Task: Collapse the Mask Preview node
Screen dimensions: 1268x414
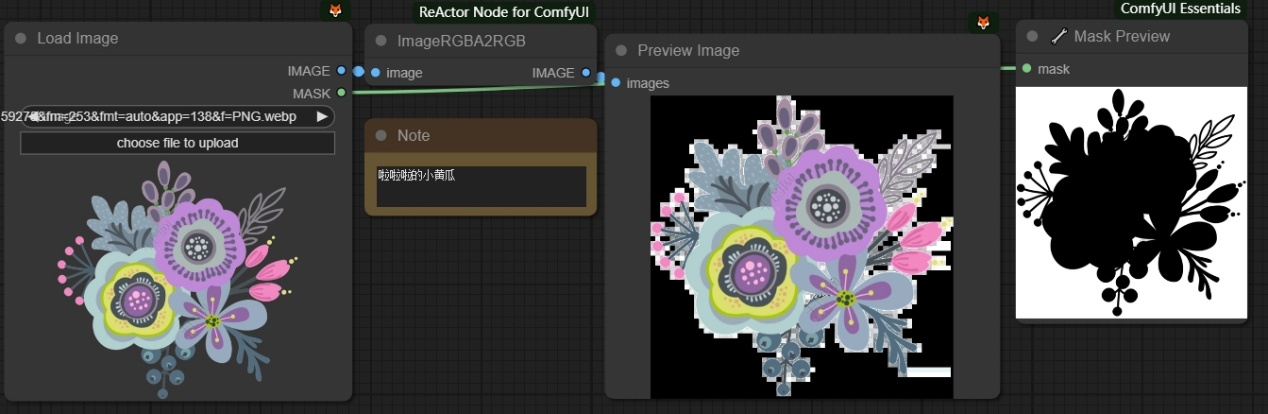Action: click(x=1033, y=36)
